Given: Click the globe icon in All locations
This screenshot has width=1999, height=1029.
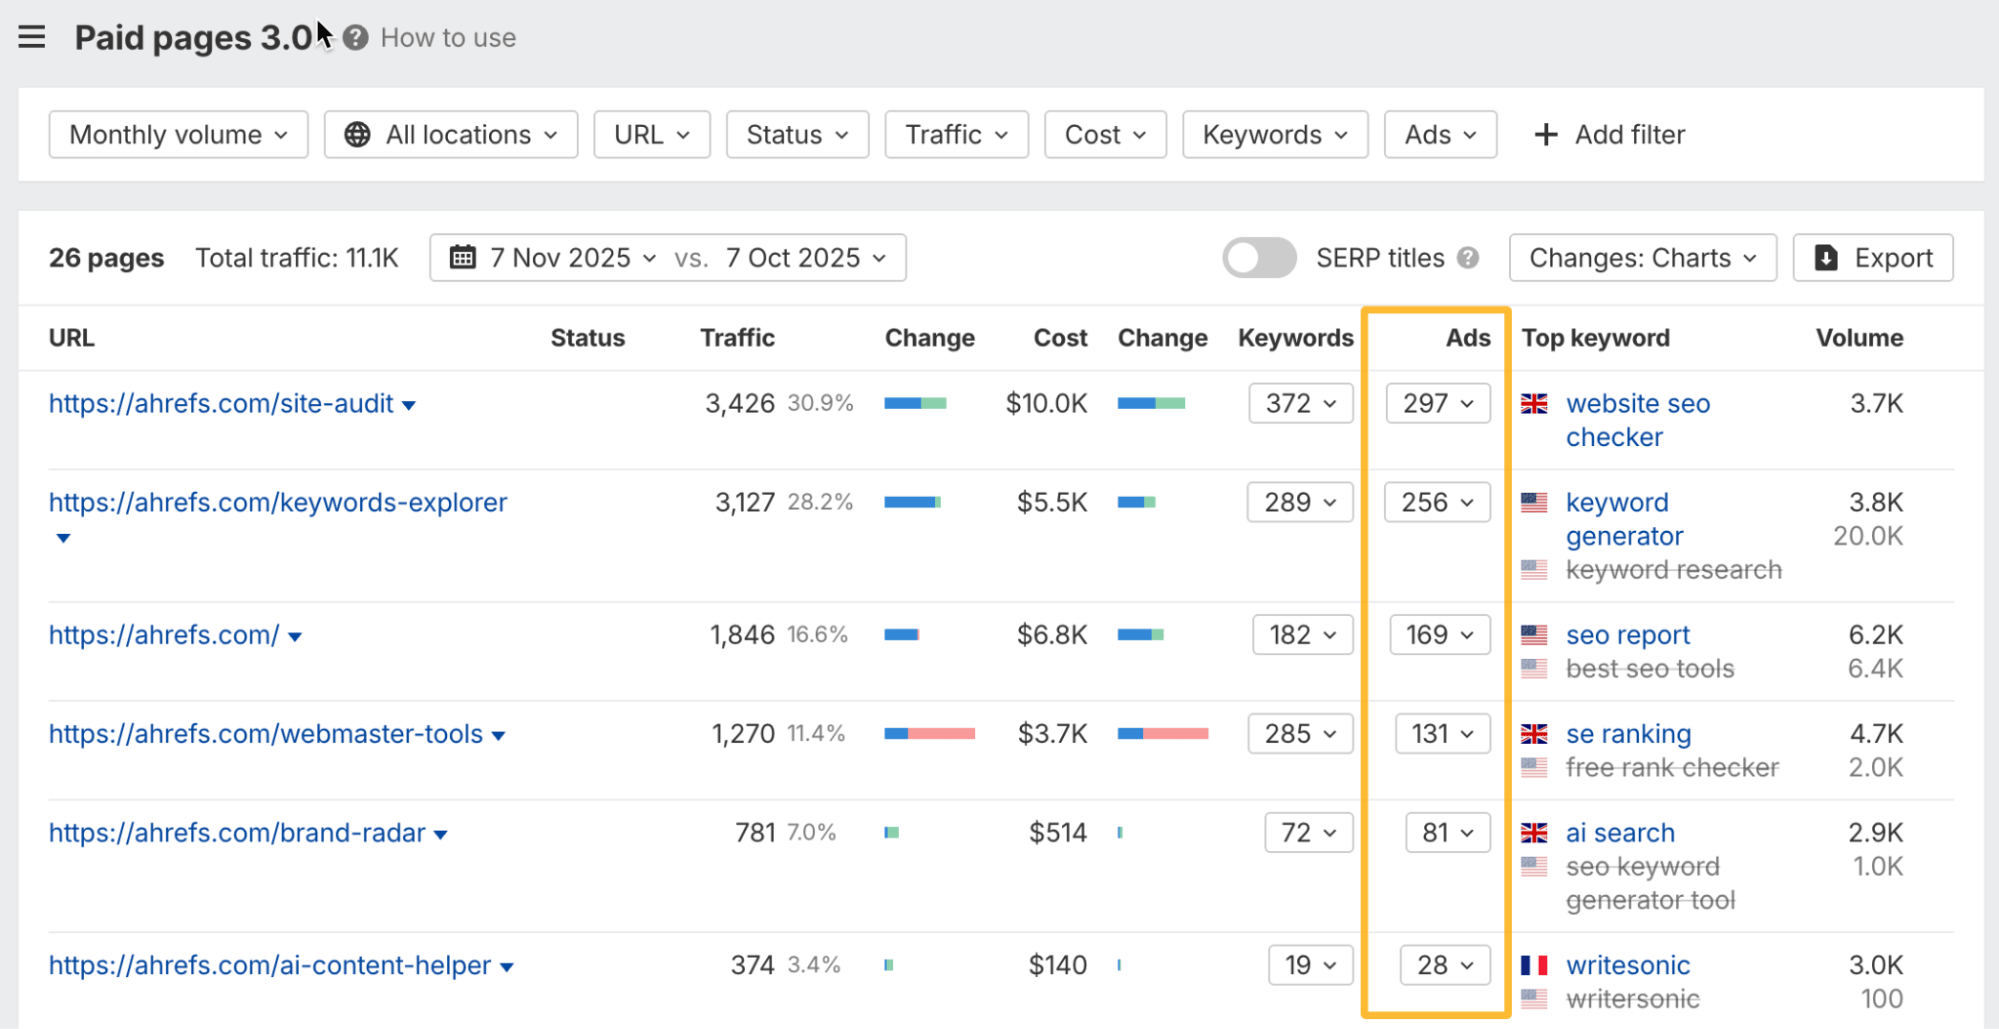Looking at the screenshot, I should coord(357,135).
